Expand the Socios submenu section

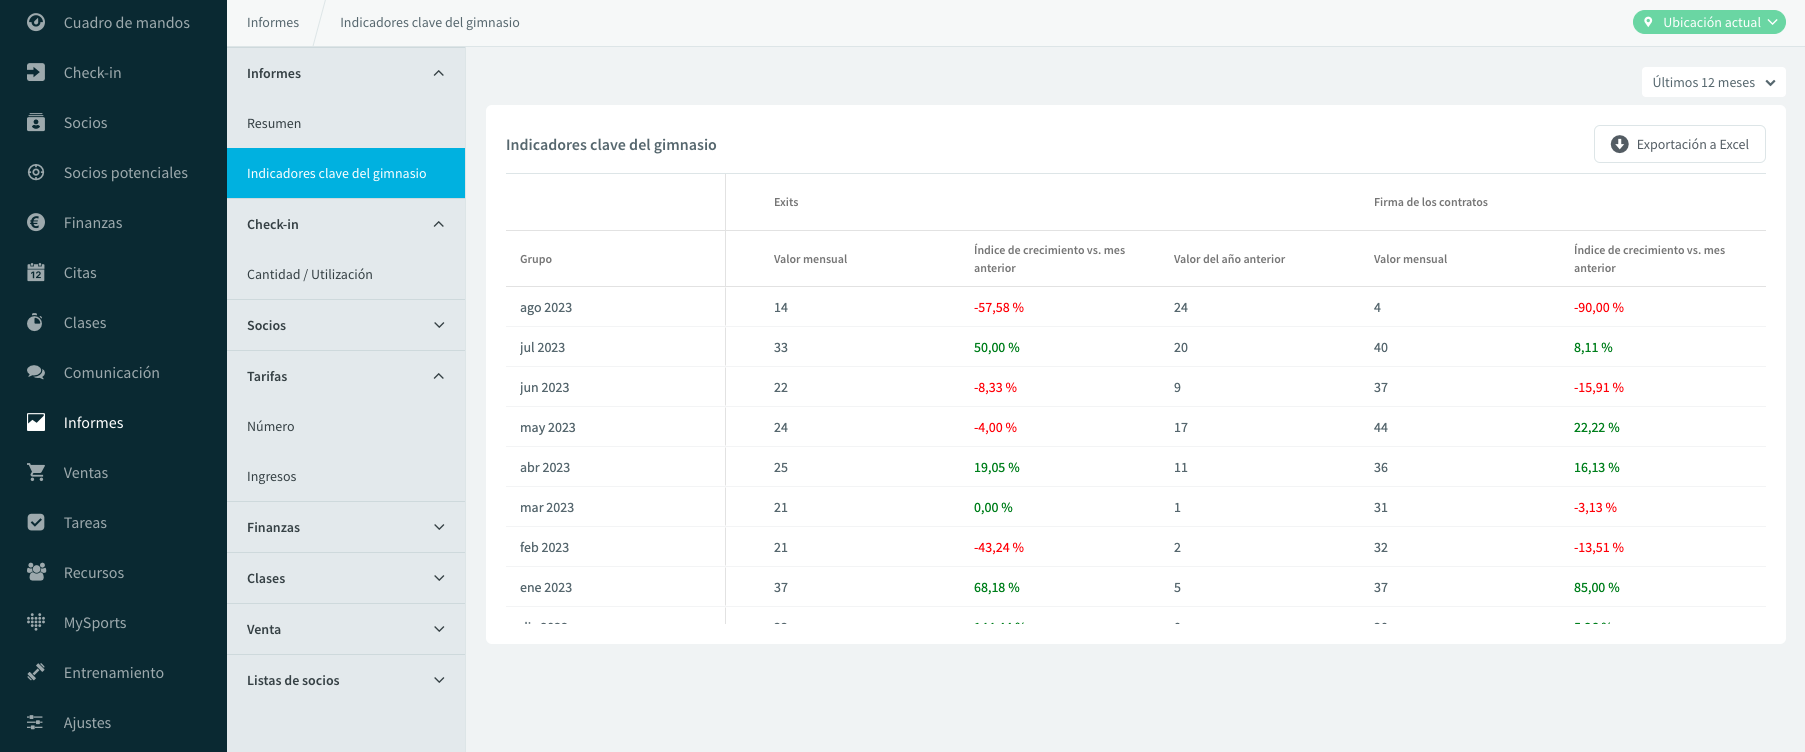click(x=346, y=325)
